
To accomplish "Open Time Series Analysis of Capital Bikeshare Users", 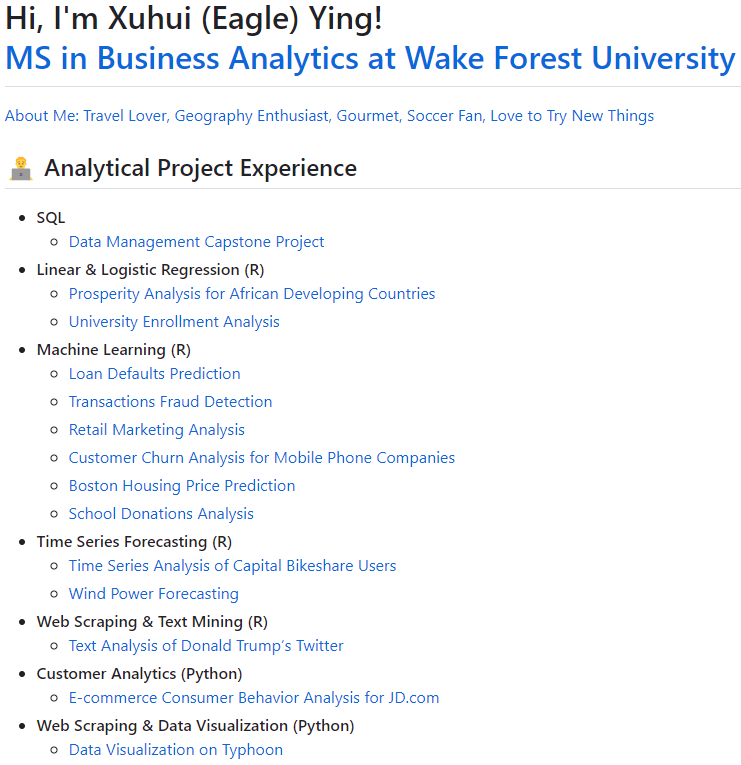I will [x=232, y=566].
